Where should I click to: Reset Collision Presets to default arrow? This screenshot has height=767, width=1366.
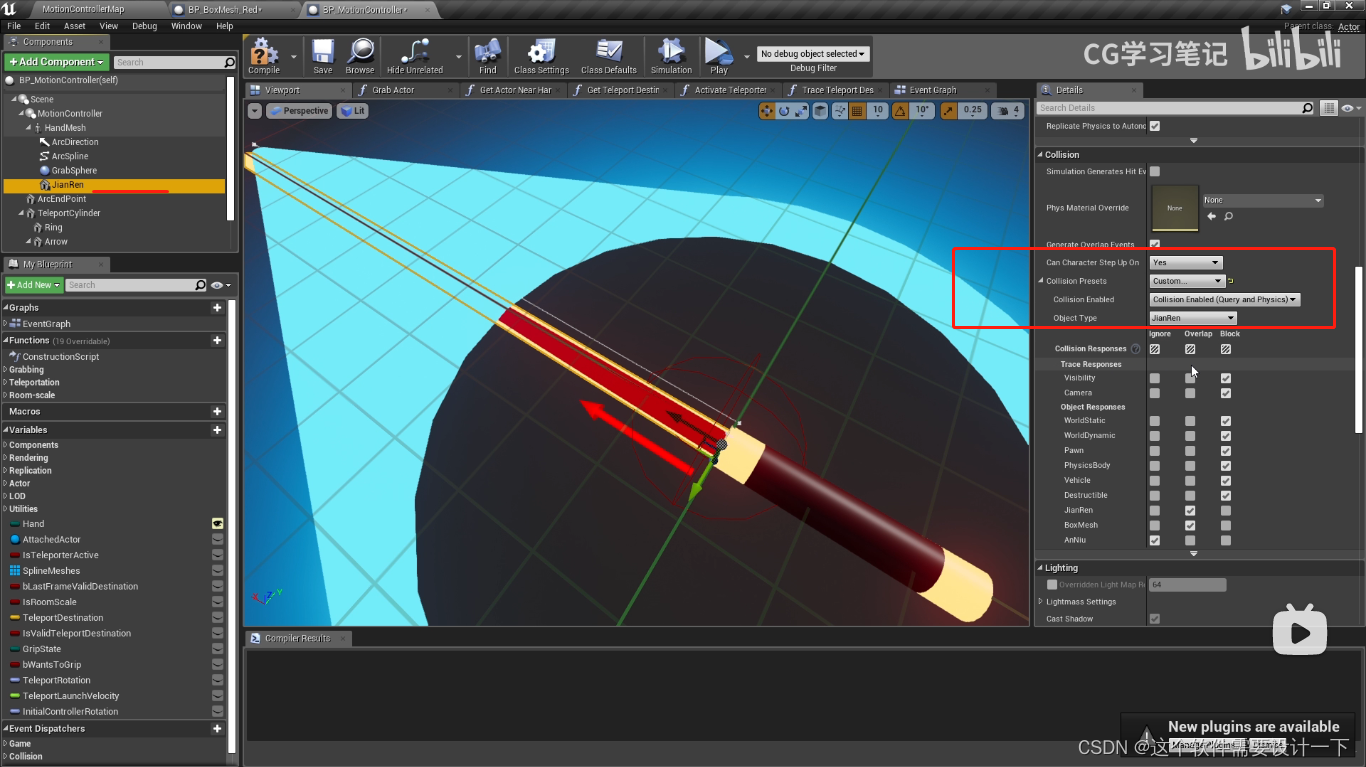1231,281
